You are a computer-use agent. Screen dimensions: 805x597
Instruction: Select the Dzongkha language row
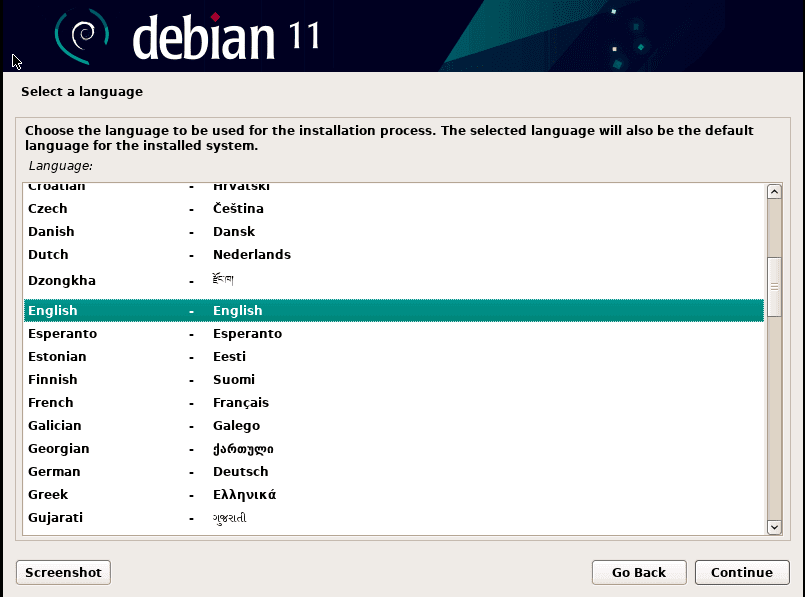[x=394, y=281]
